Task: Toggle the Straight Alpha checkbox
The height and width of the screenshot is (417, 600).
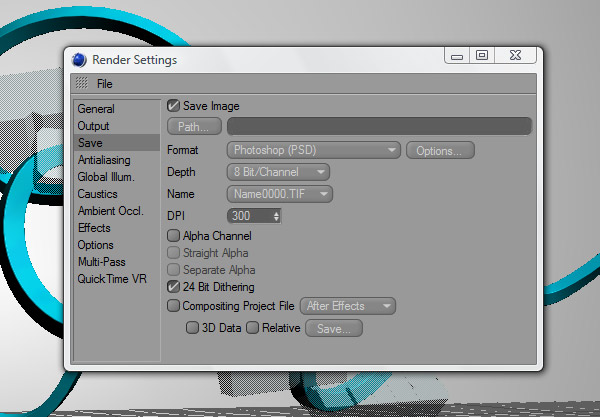Action: pos(173,252)
